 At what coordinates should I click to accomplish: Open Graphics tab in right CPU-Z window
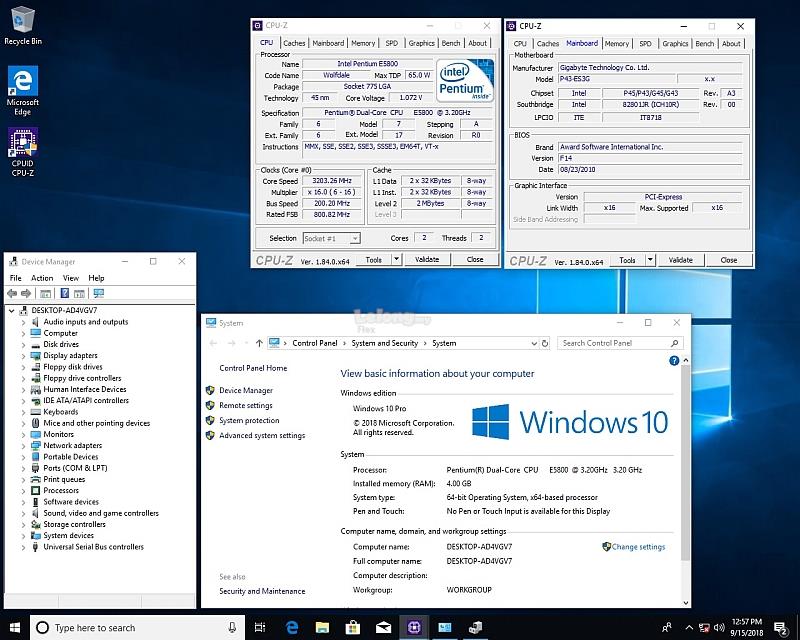pyautogui.click(x=675, y=44)
